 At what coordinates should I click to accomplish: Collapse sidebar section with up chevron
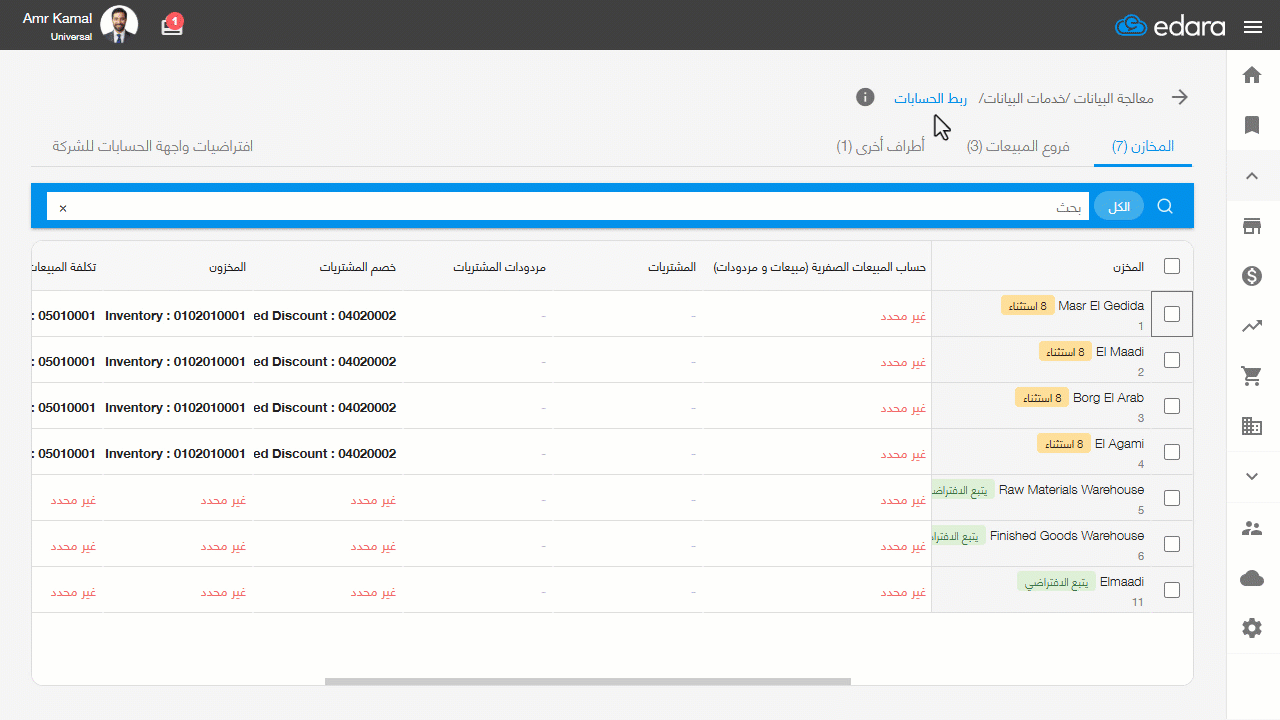coord(1251,176)
